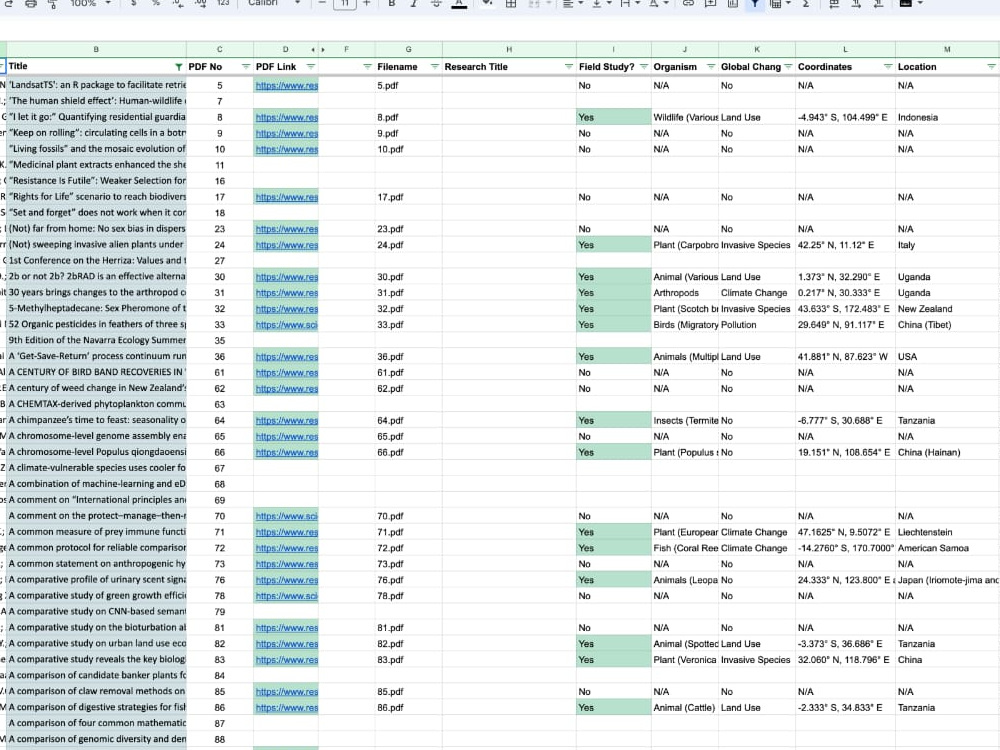The width and height of the screenshot is (1000, 750).
Task: Open the PDF link for PDF No 66
Action: coord(286,452)
